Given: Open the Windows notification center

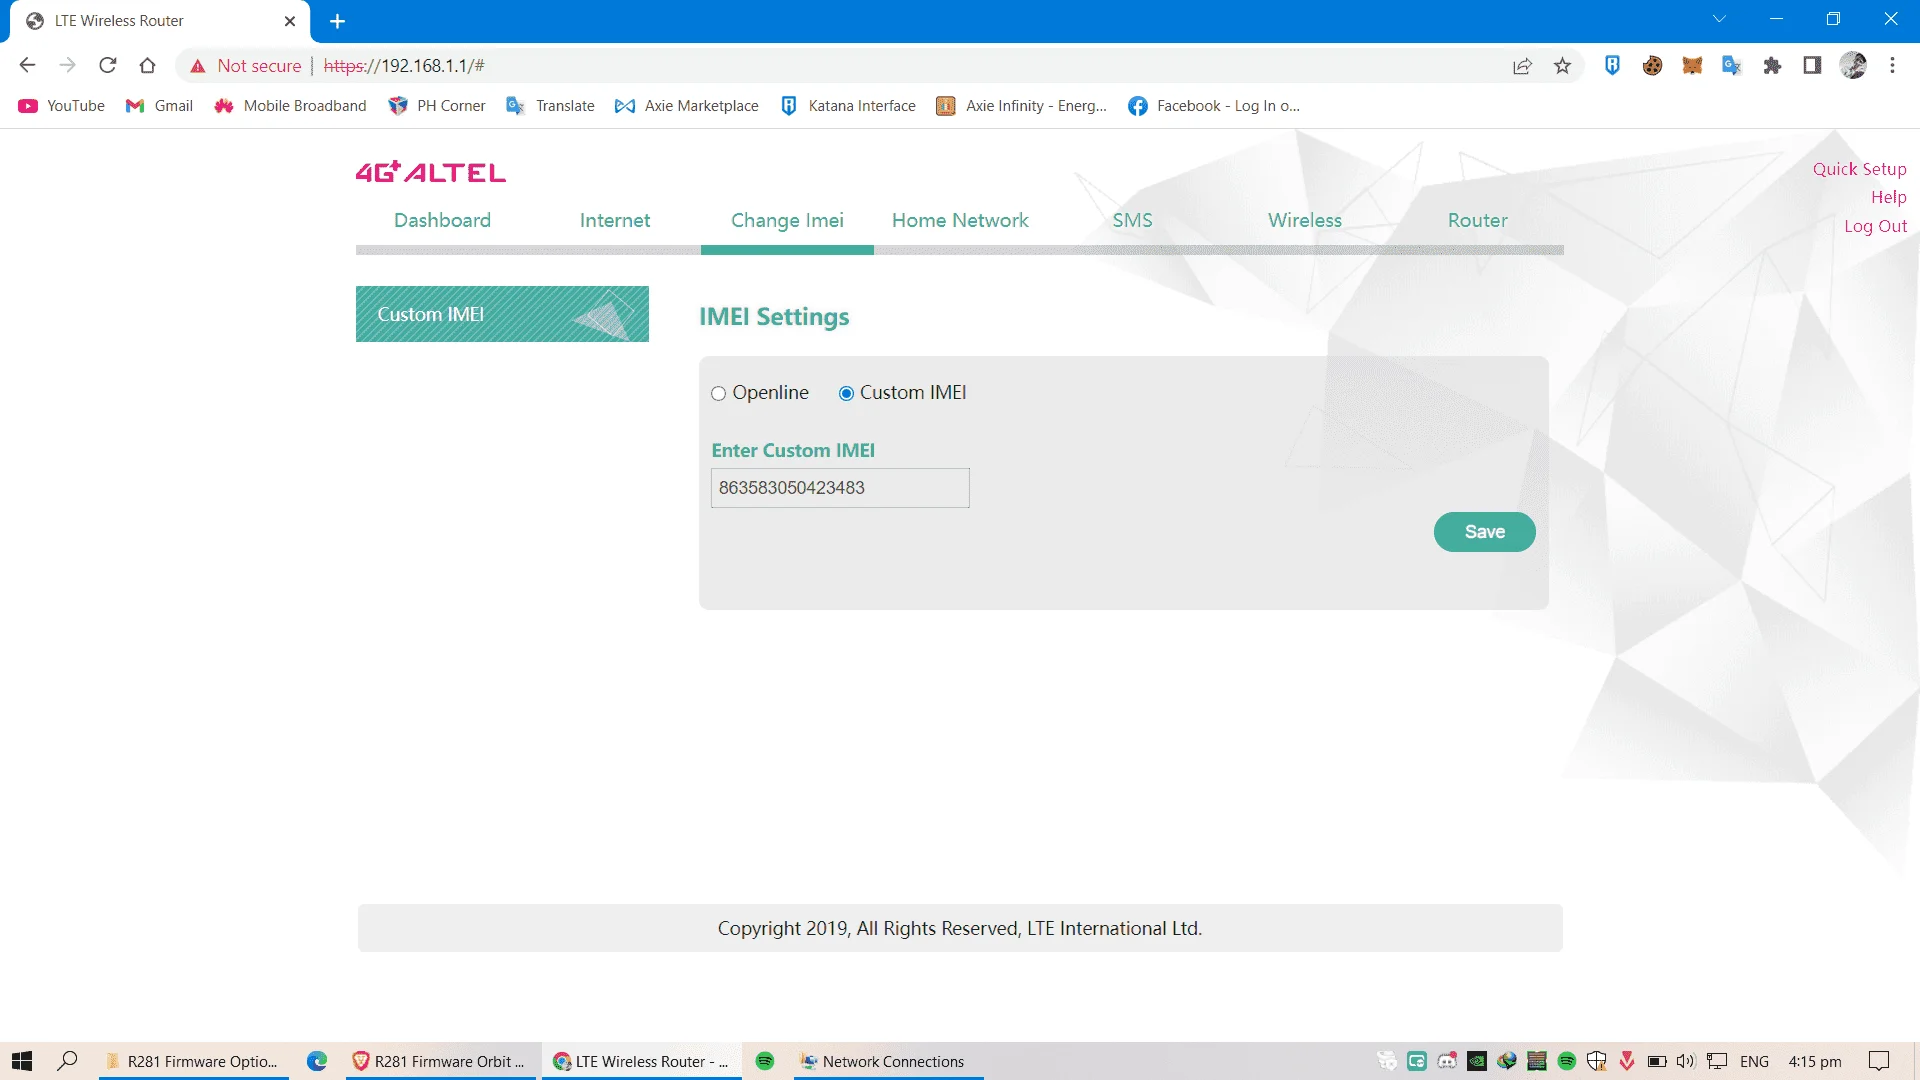Looking at the screenshot, I should [1879, 1061].
